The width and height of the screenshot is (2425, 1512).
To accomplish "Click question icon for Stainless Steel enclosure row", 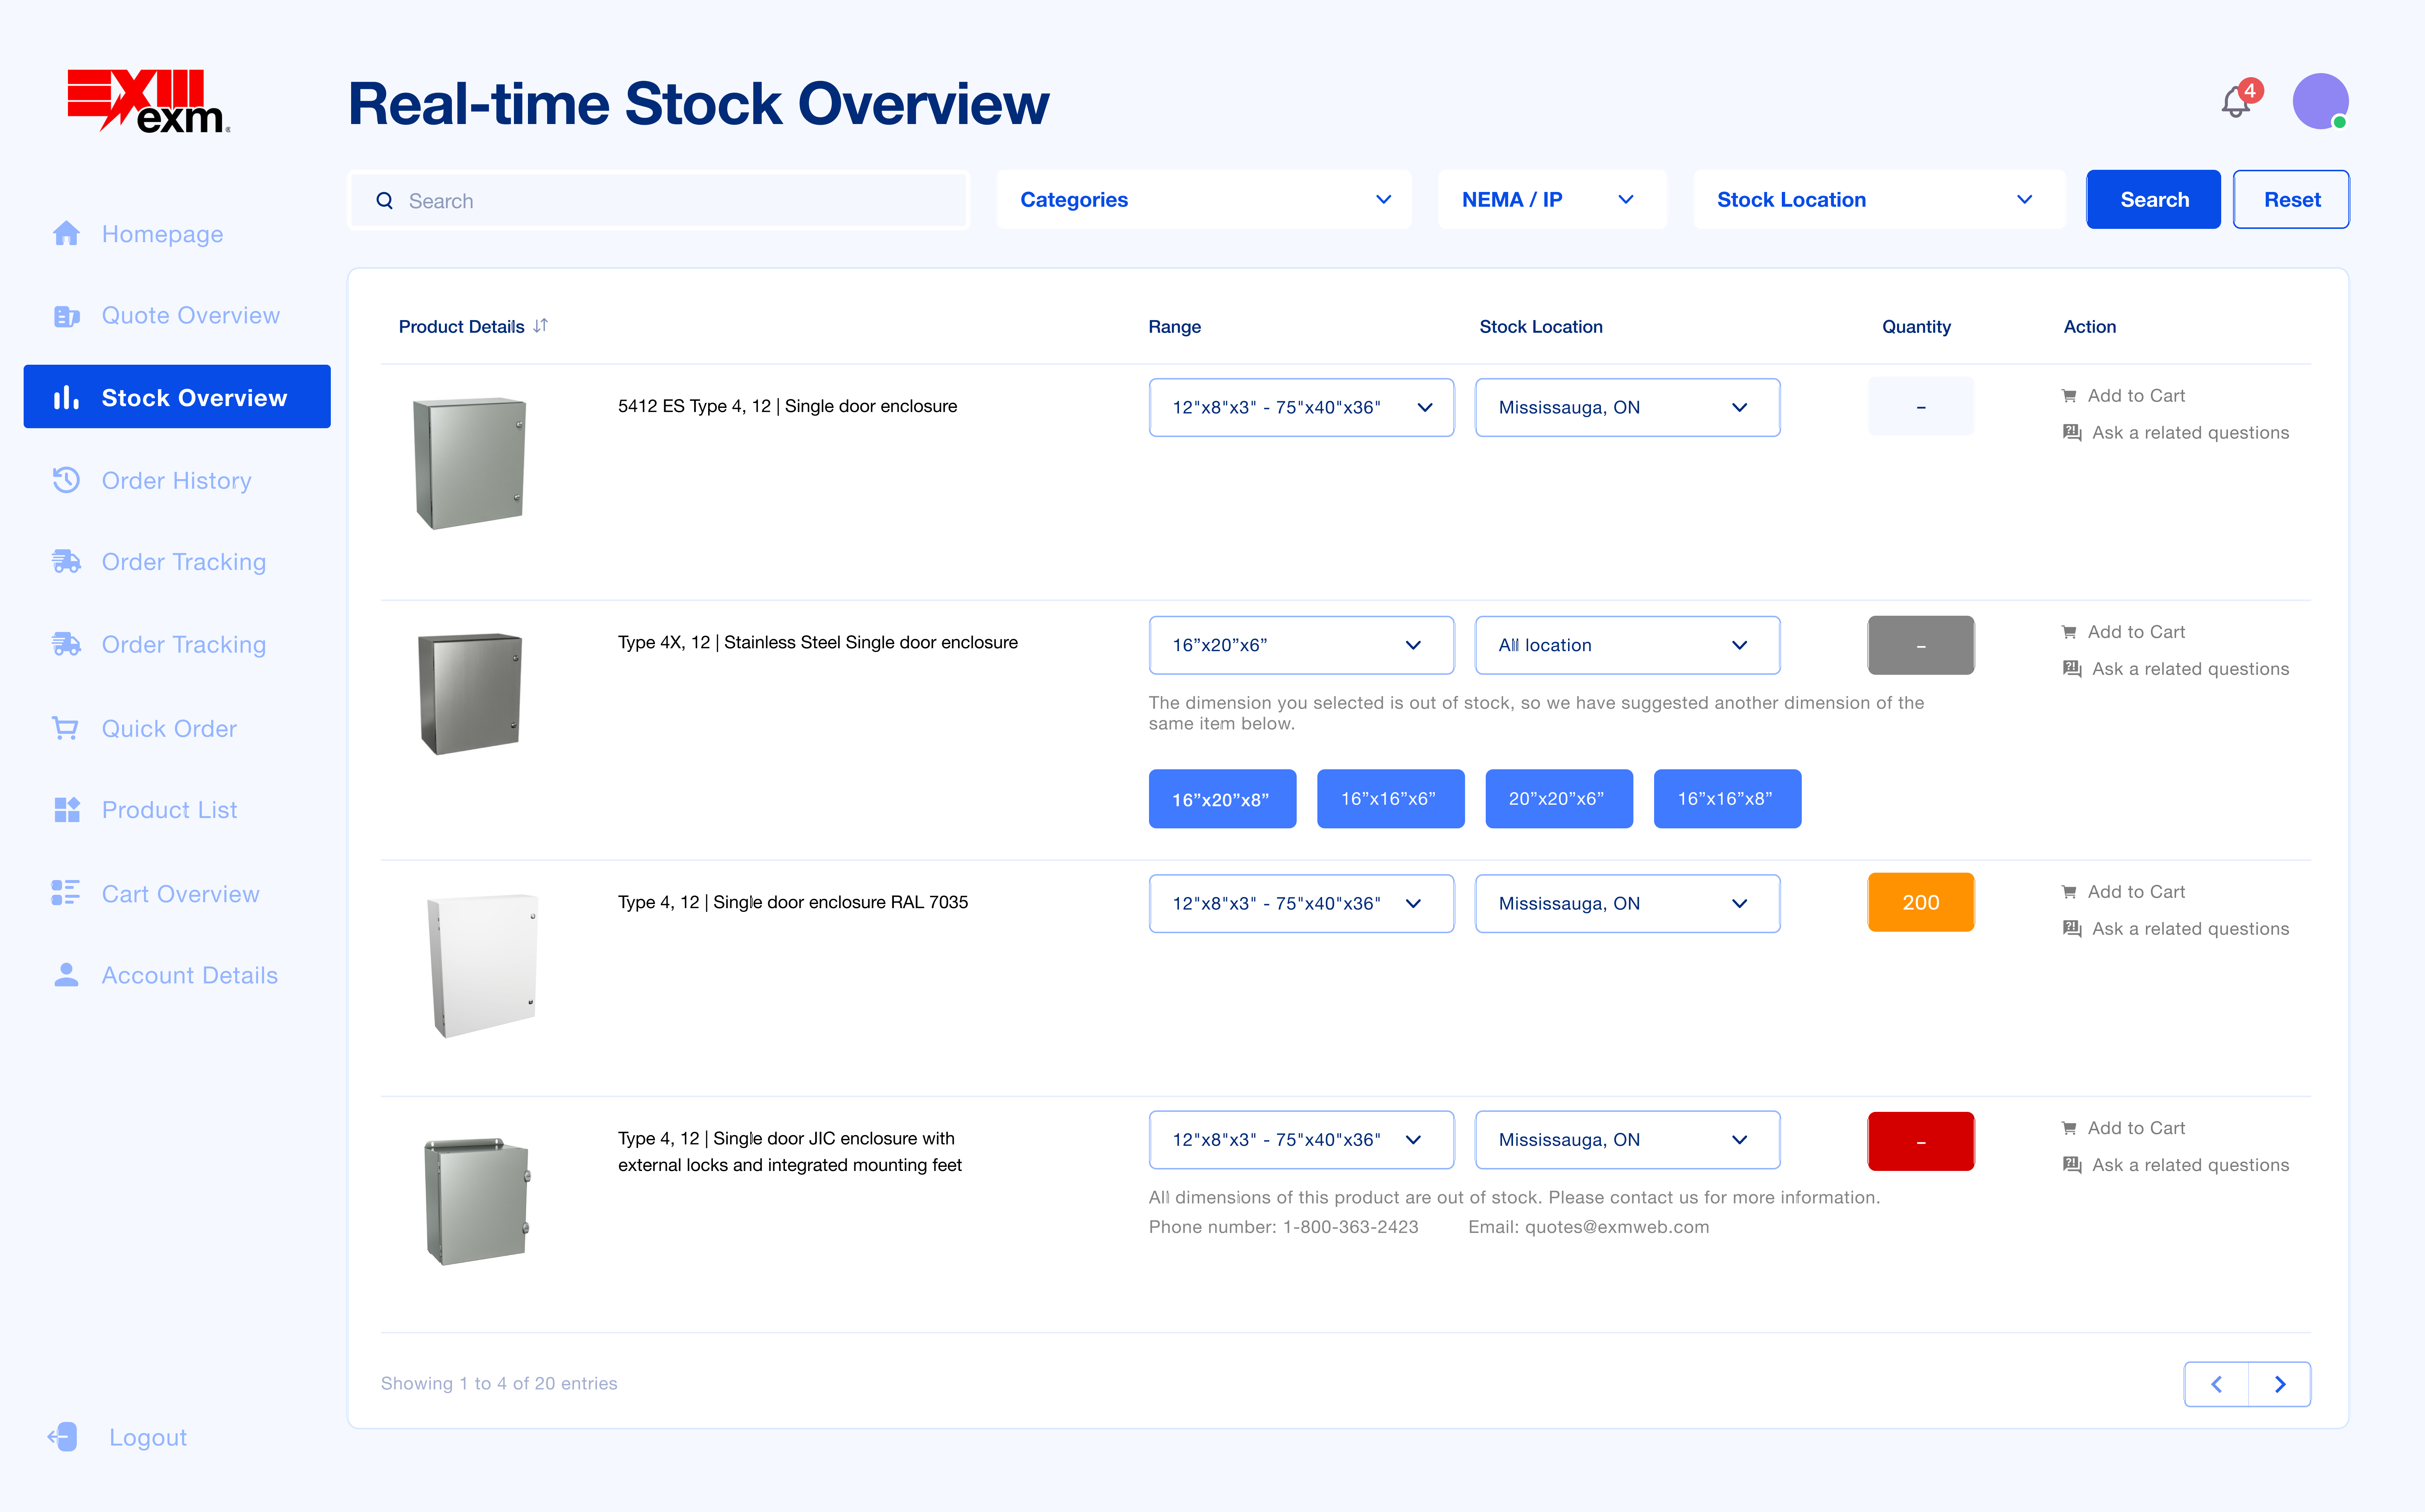I will (2072, 668).
